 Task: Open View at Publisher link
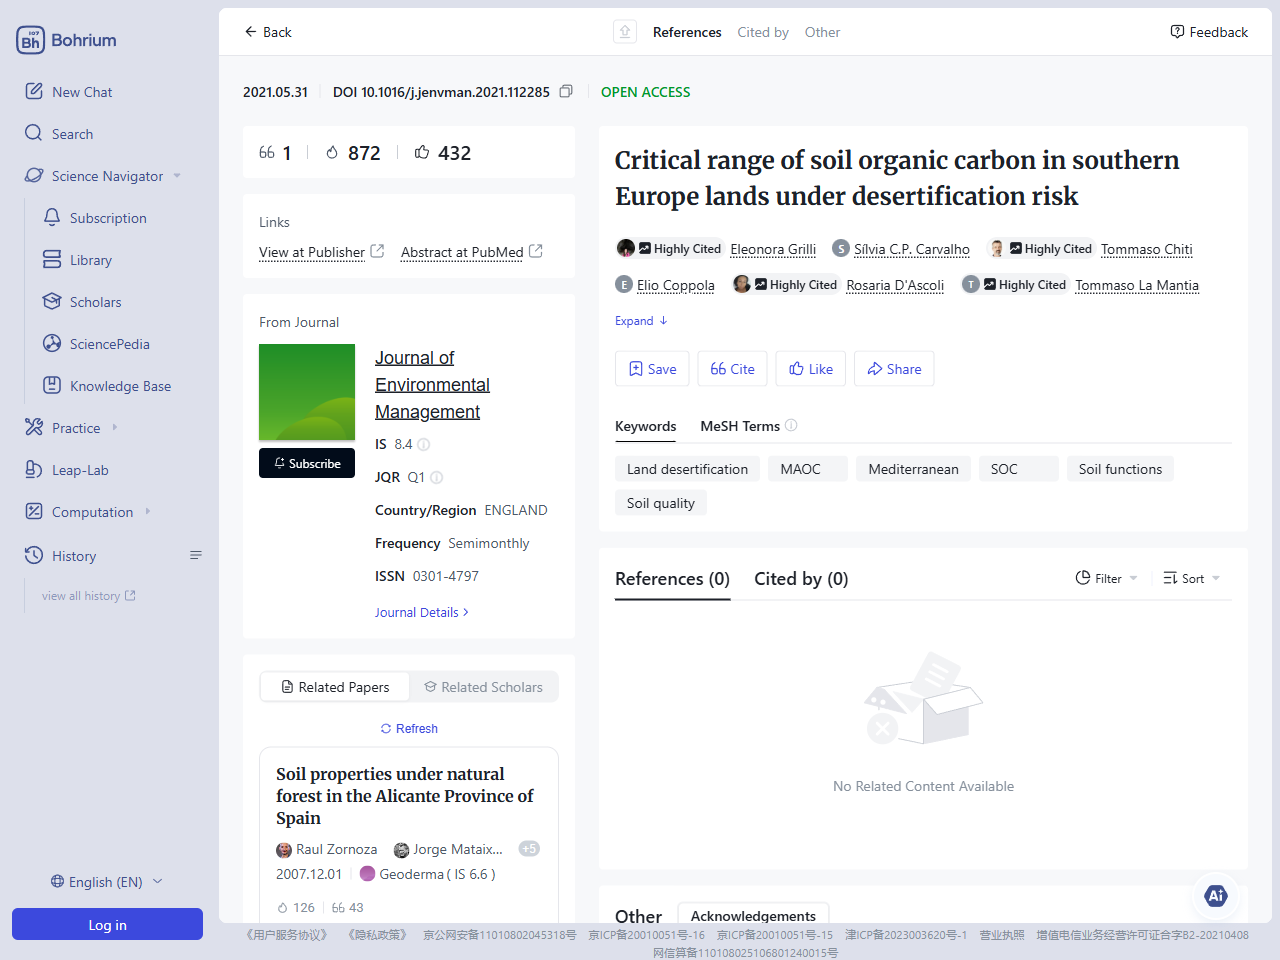coord(321,252)
